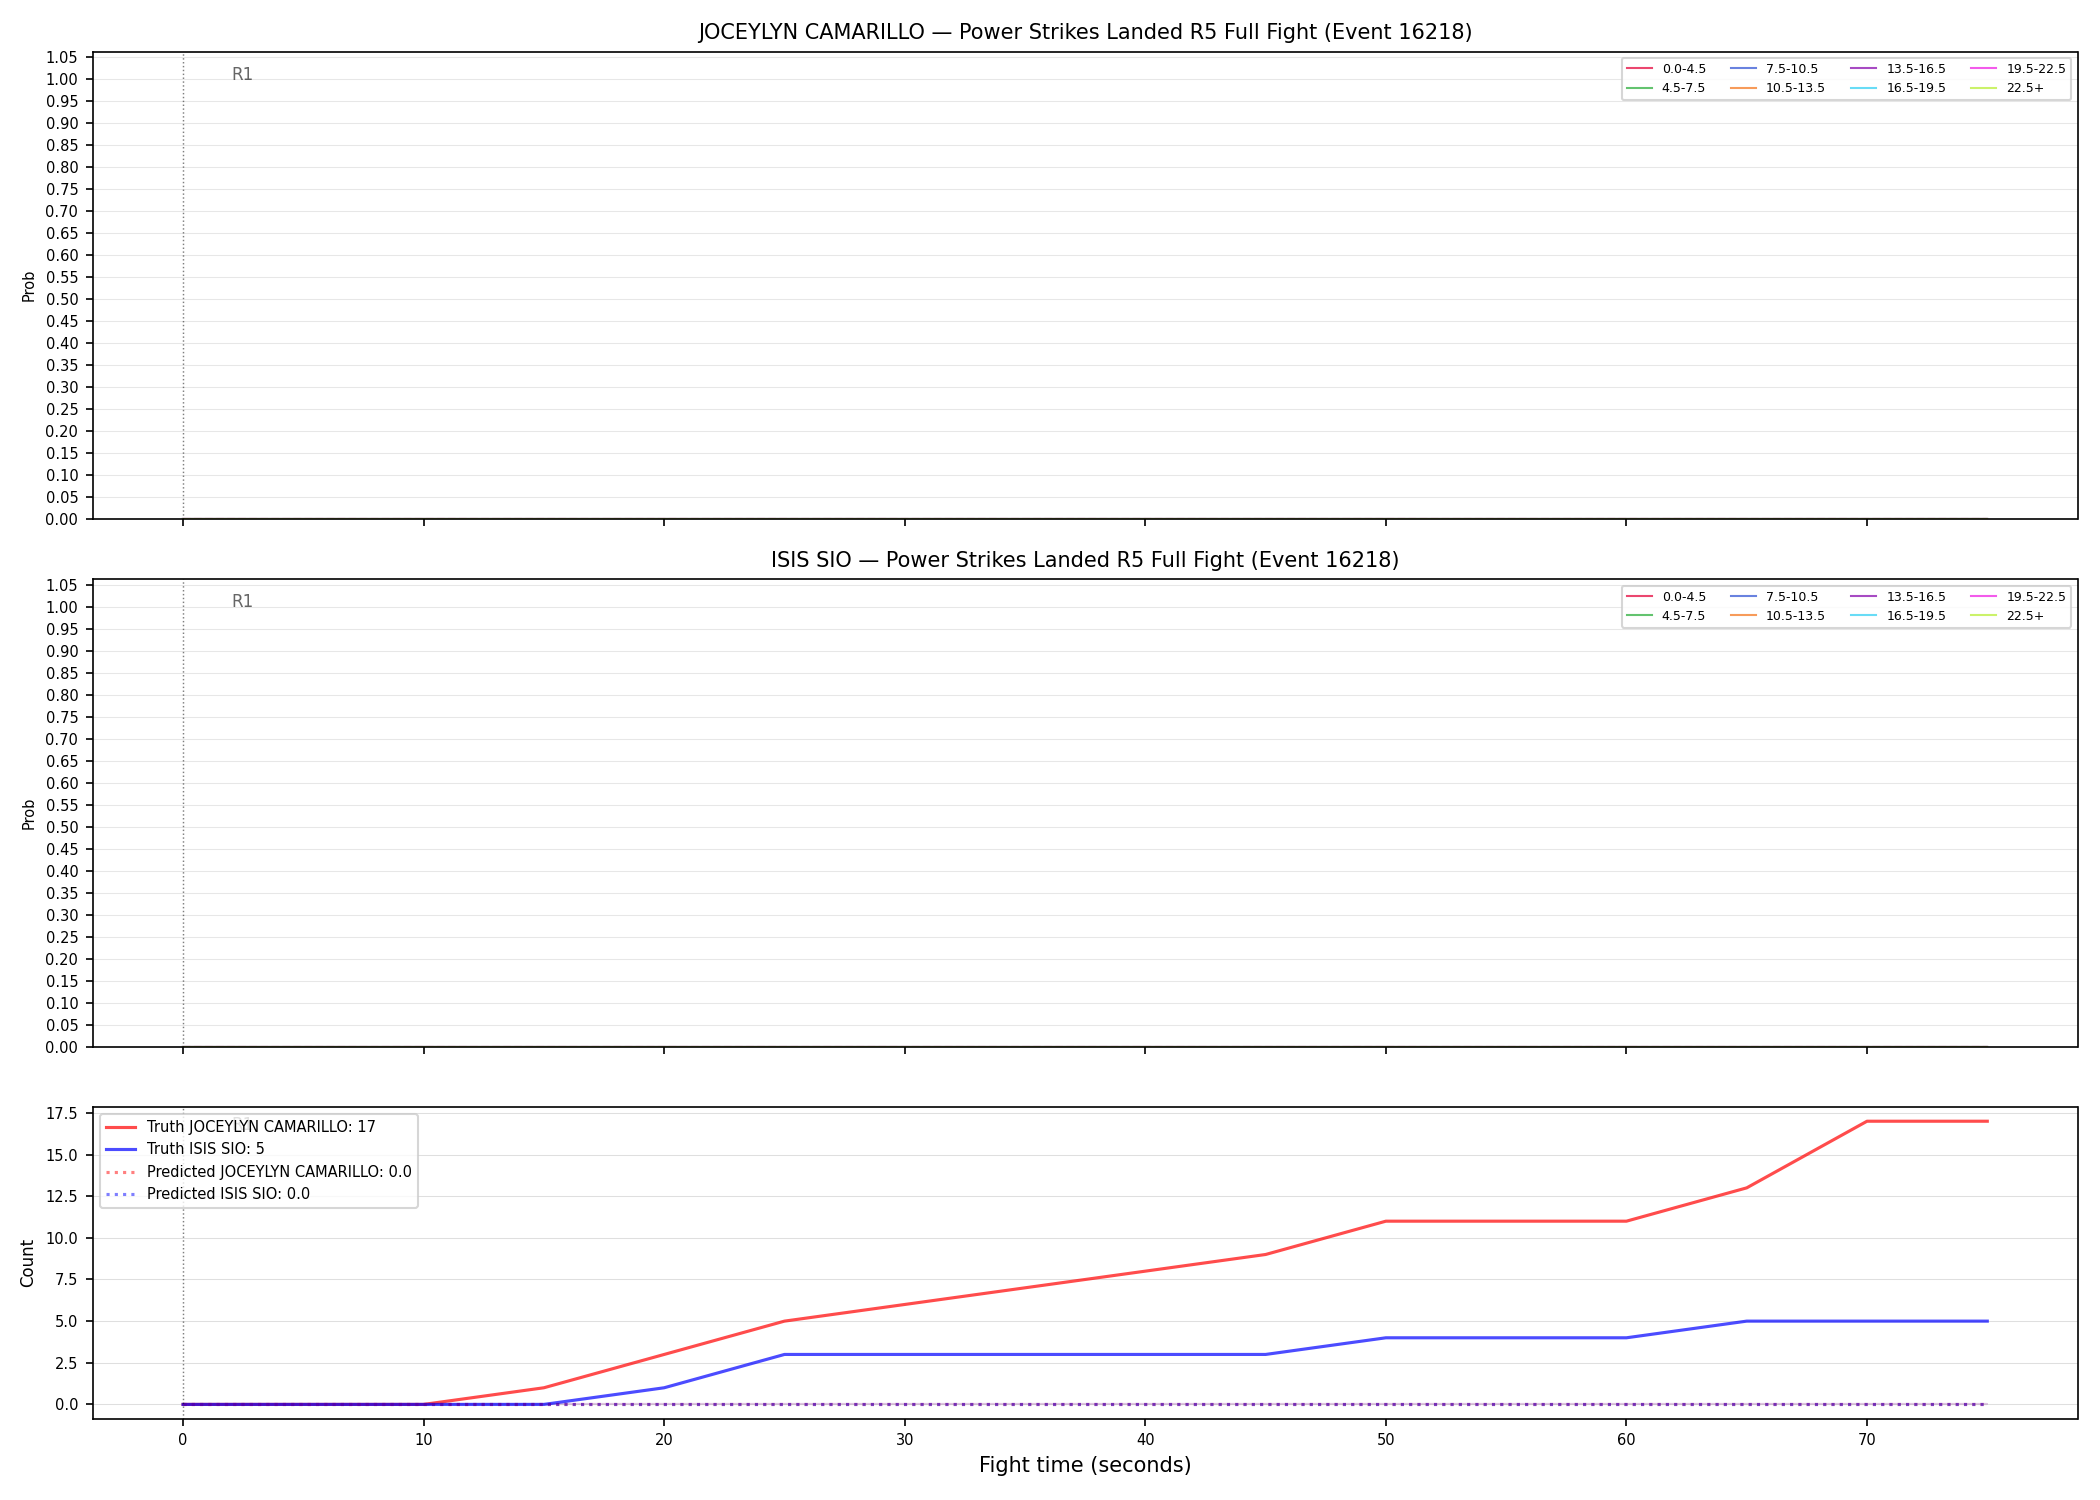Click the 0.50 tick on the CAMARILLO Prob axis
Viewport: 2100px width, 1500px height.
(x=62, y=299)
